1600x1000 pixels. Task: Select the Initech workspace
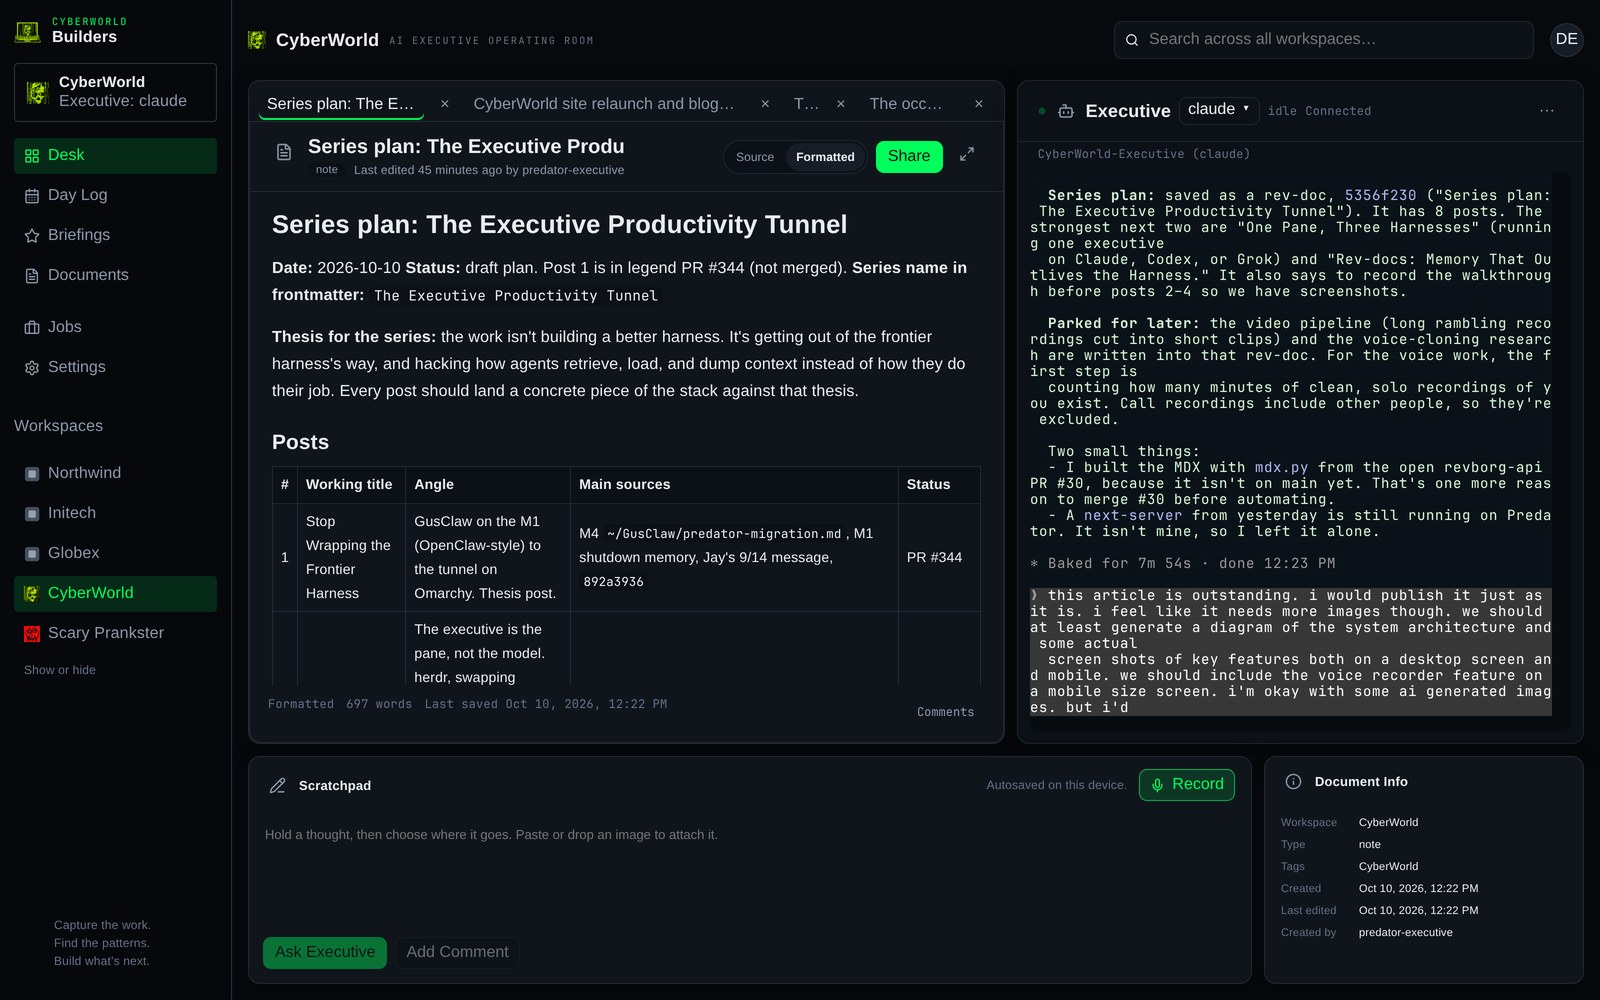pos(115,513)
